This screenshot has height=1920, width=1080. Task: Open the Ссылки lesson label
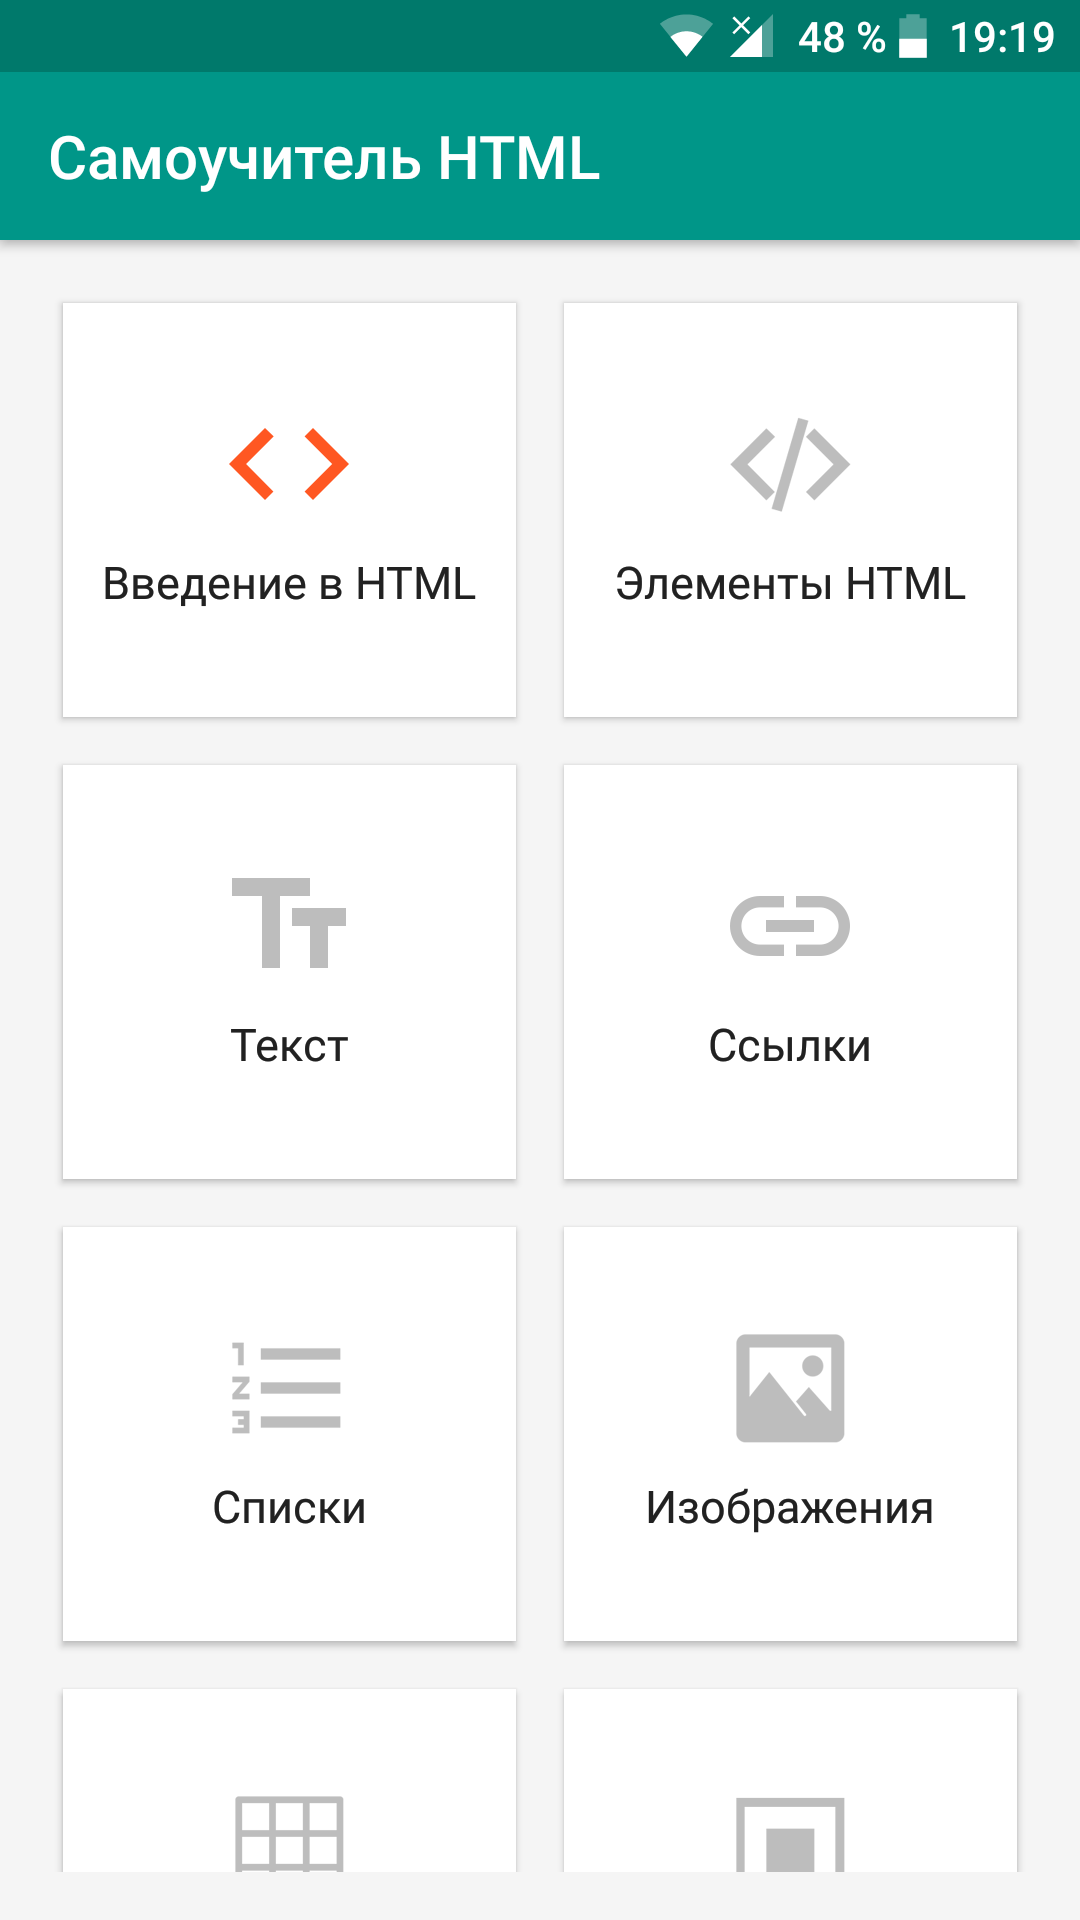(x=790, y=1046)
